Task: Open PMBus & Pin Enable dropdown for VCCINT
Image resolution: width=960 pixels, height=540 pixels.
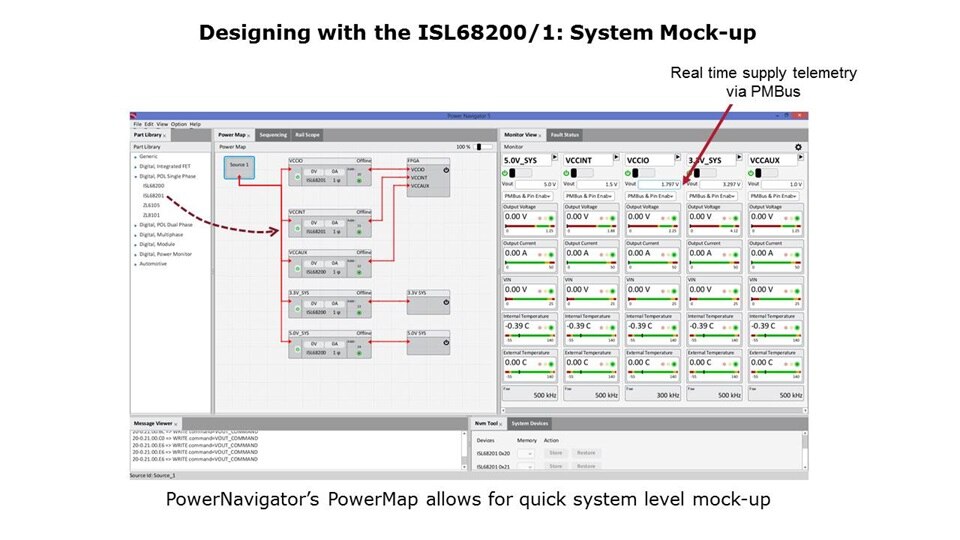Action: point(589,196)
